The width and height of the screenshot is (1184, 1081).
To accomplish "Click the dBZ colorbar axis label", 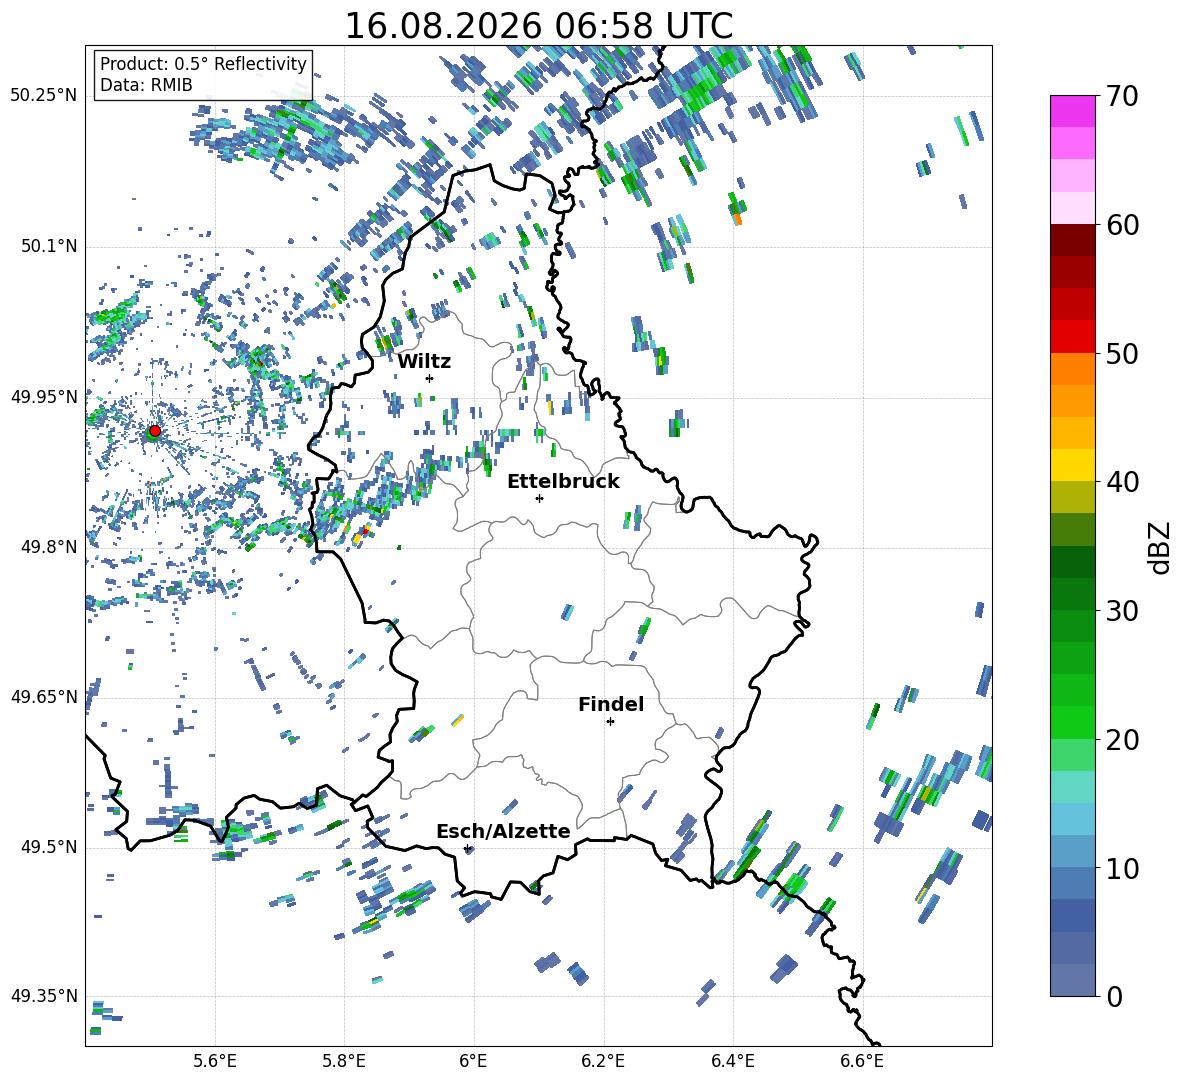I will [1159, 547].
